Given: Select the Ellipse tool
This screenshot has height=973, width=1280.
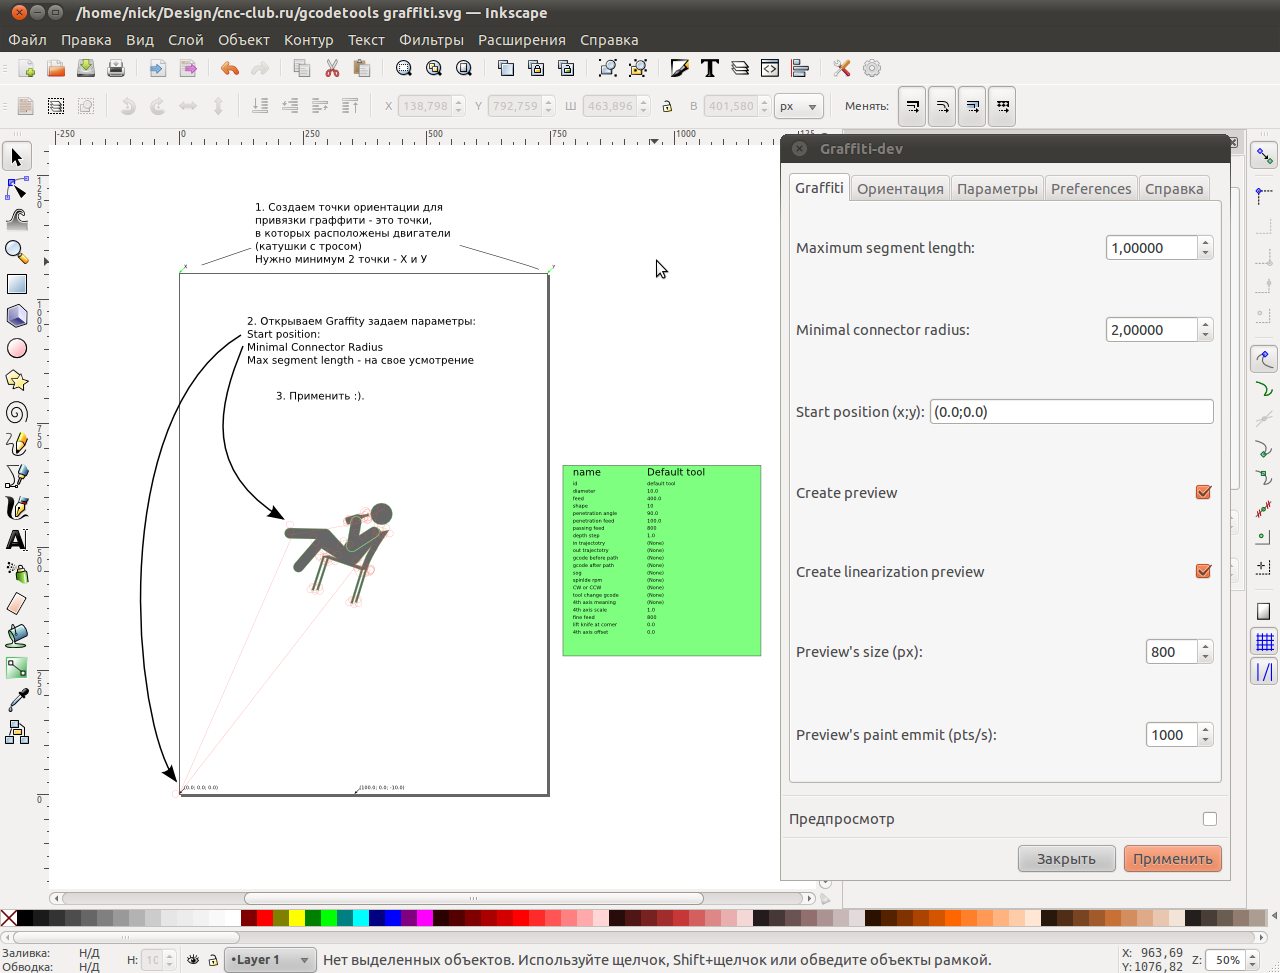Looking at the screenshot, I should (x=17, y=348).
